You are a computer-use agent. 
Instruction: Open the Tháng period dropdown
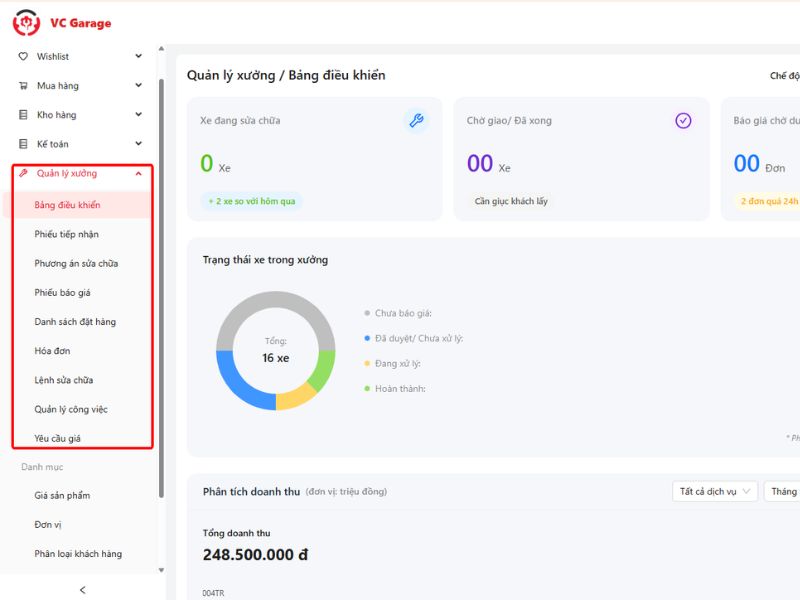coord(784,491)
